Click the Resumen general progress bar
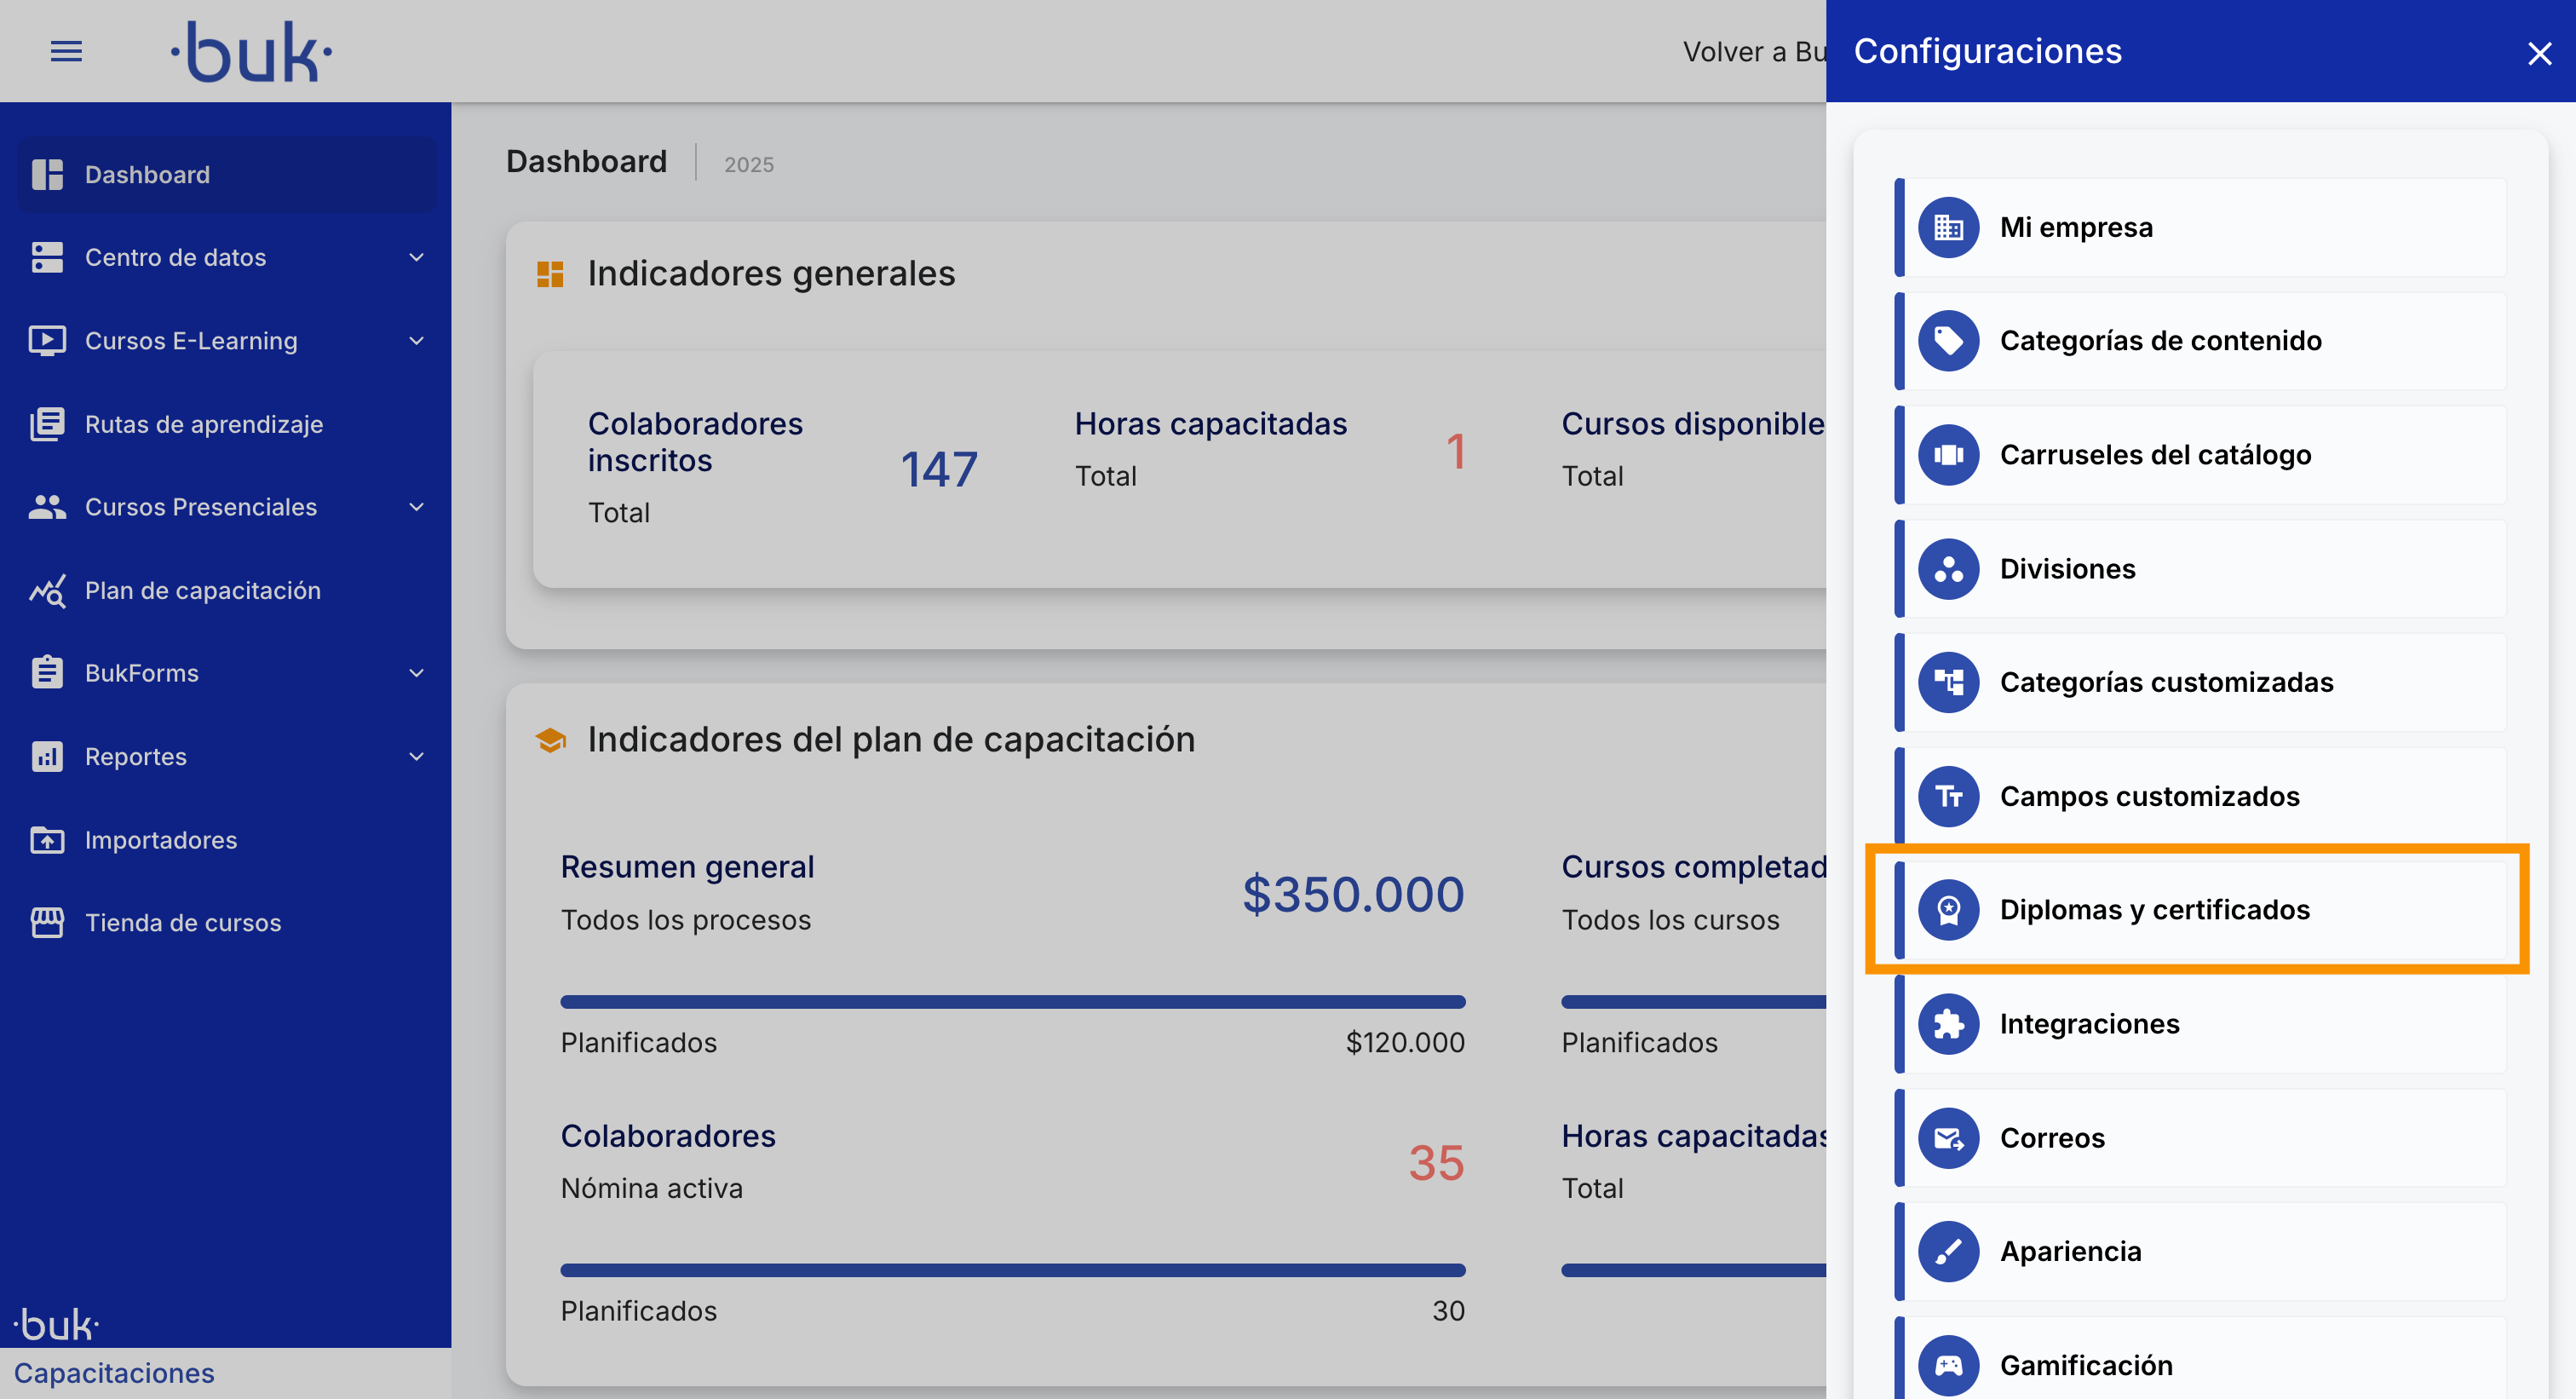The height and width of the screenshot is (1399, 2576). tap(1012, 1001)
